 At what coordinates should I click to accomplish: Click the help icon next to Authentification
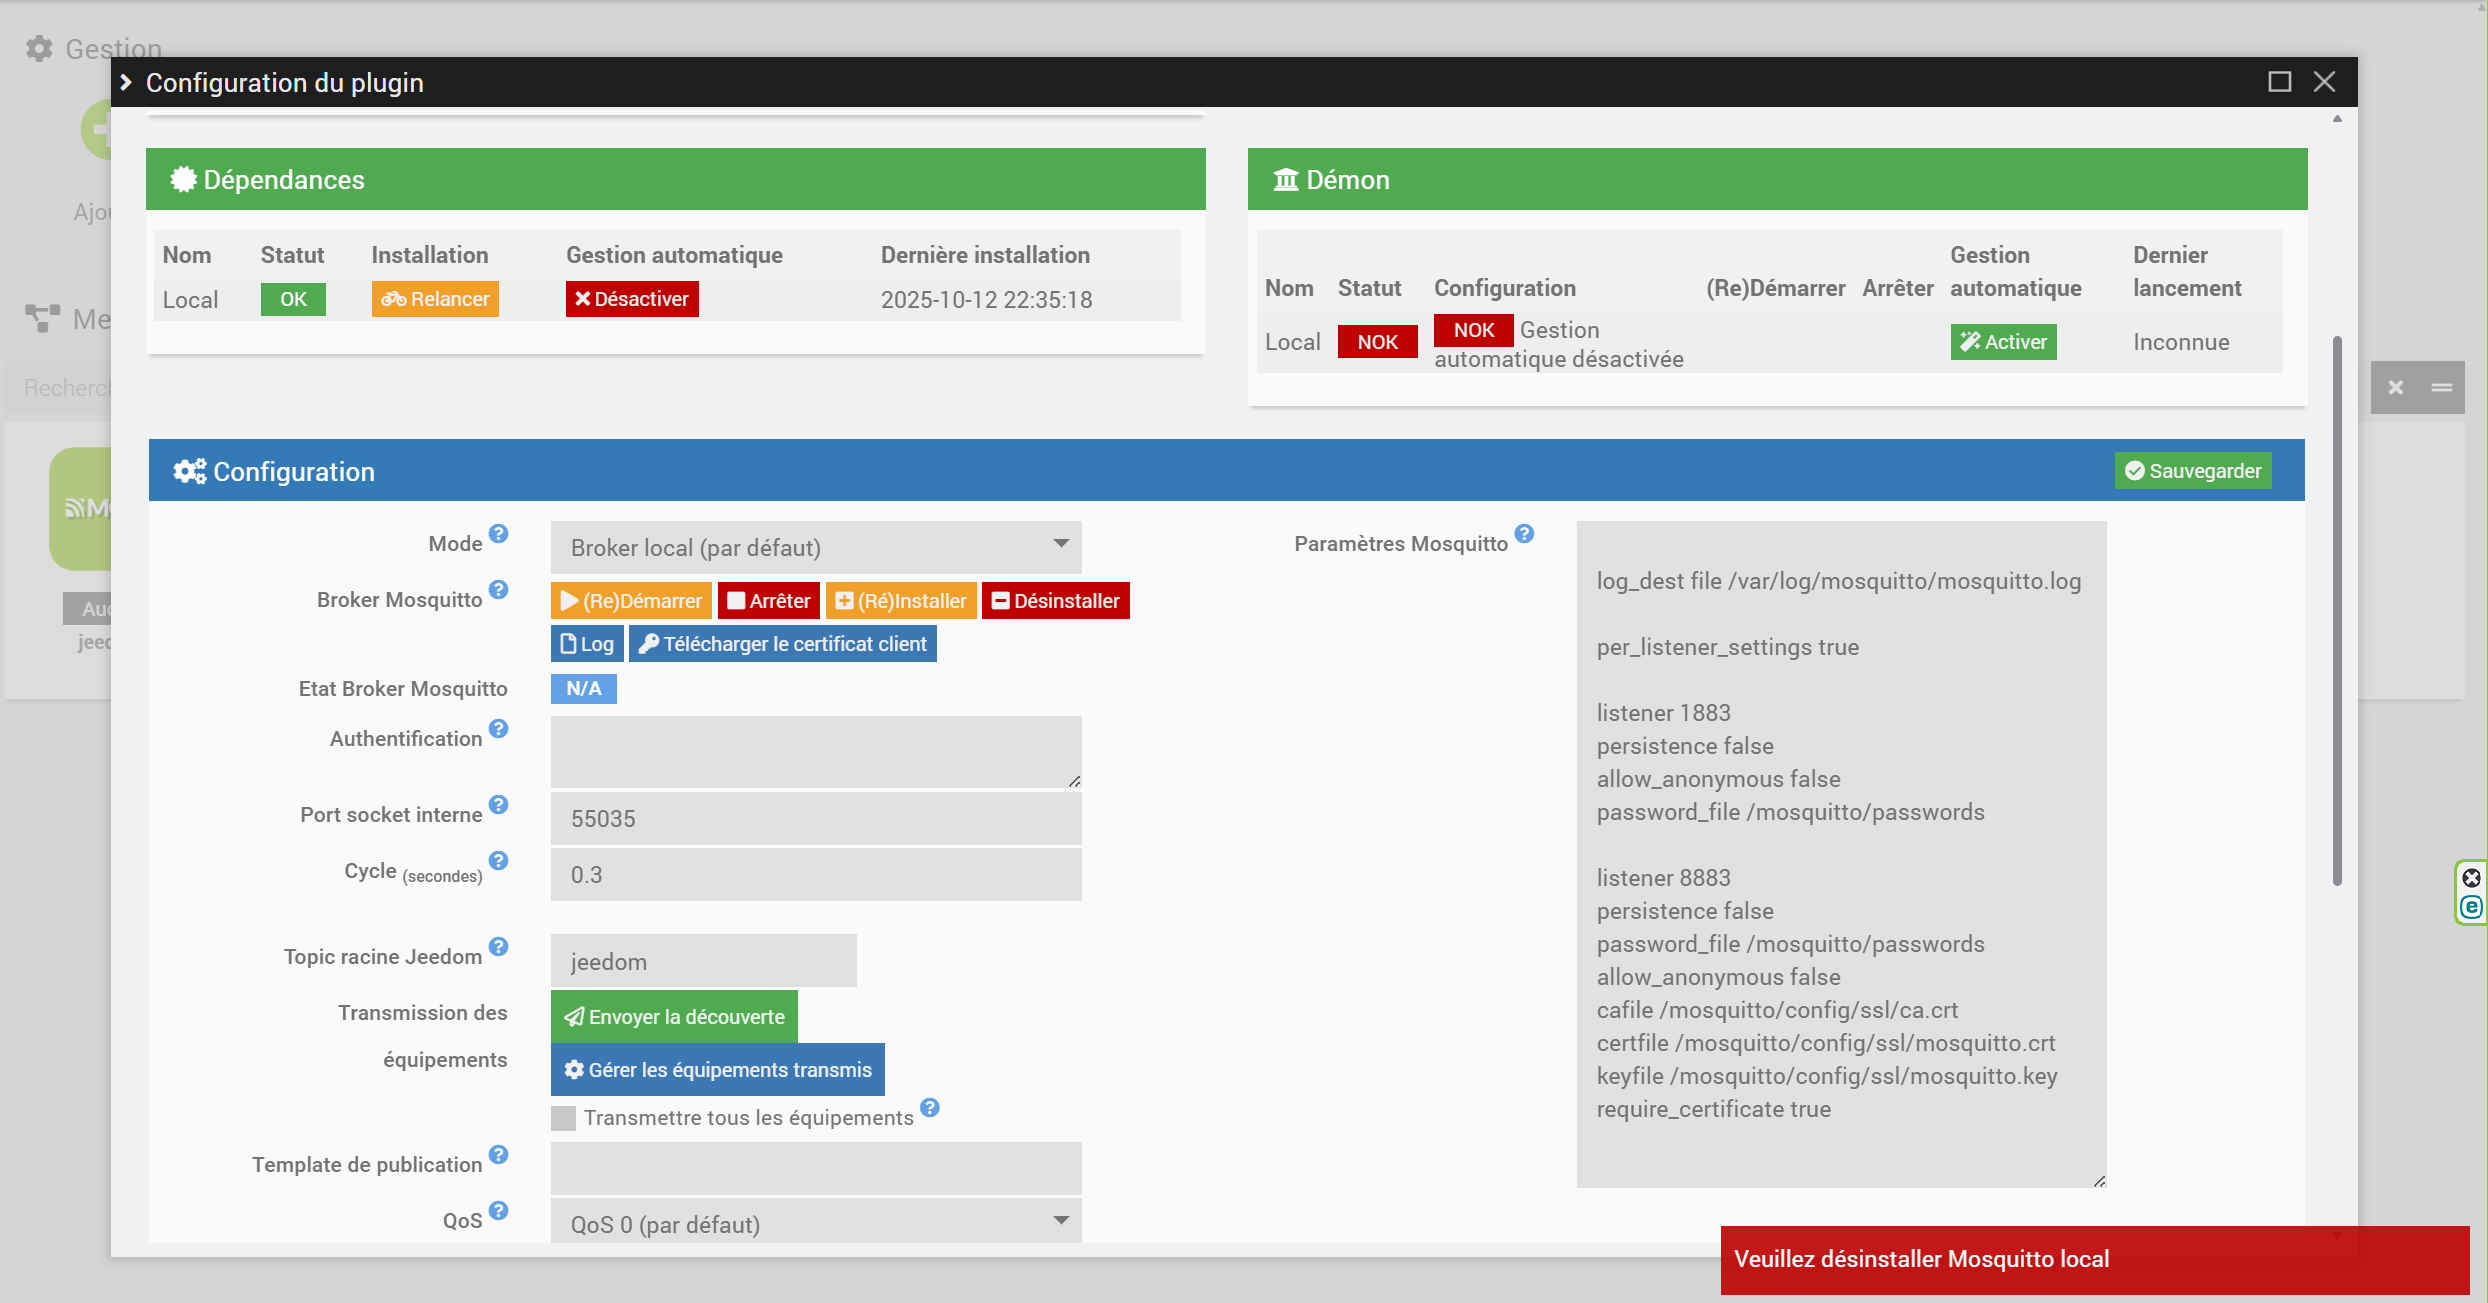(x=498, y=729)
